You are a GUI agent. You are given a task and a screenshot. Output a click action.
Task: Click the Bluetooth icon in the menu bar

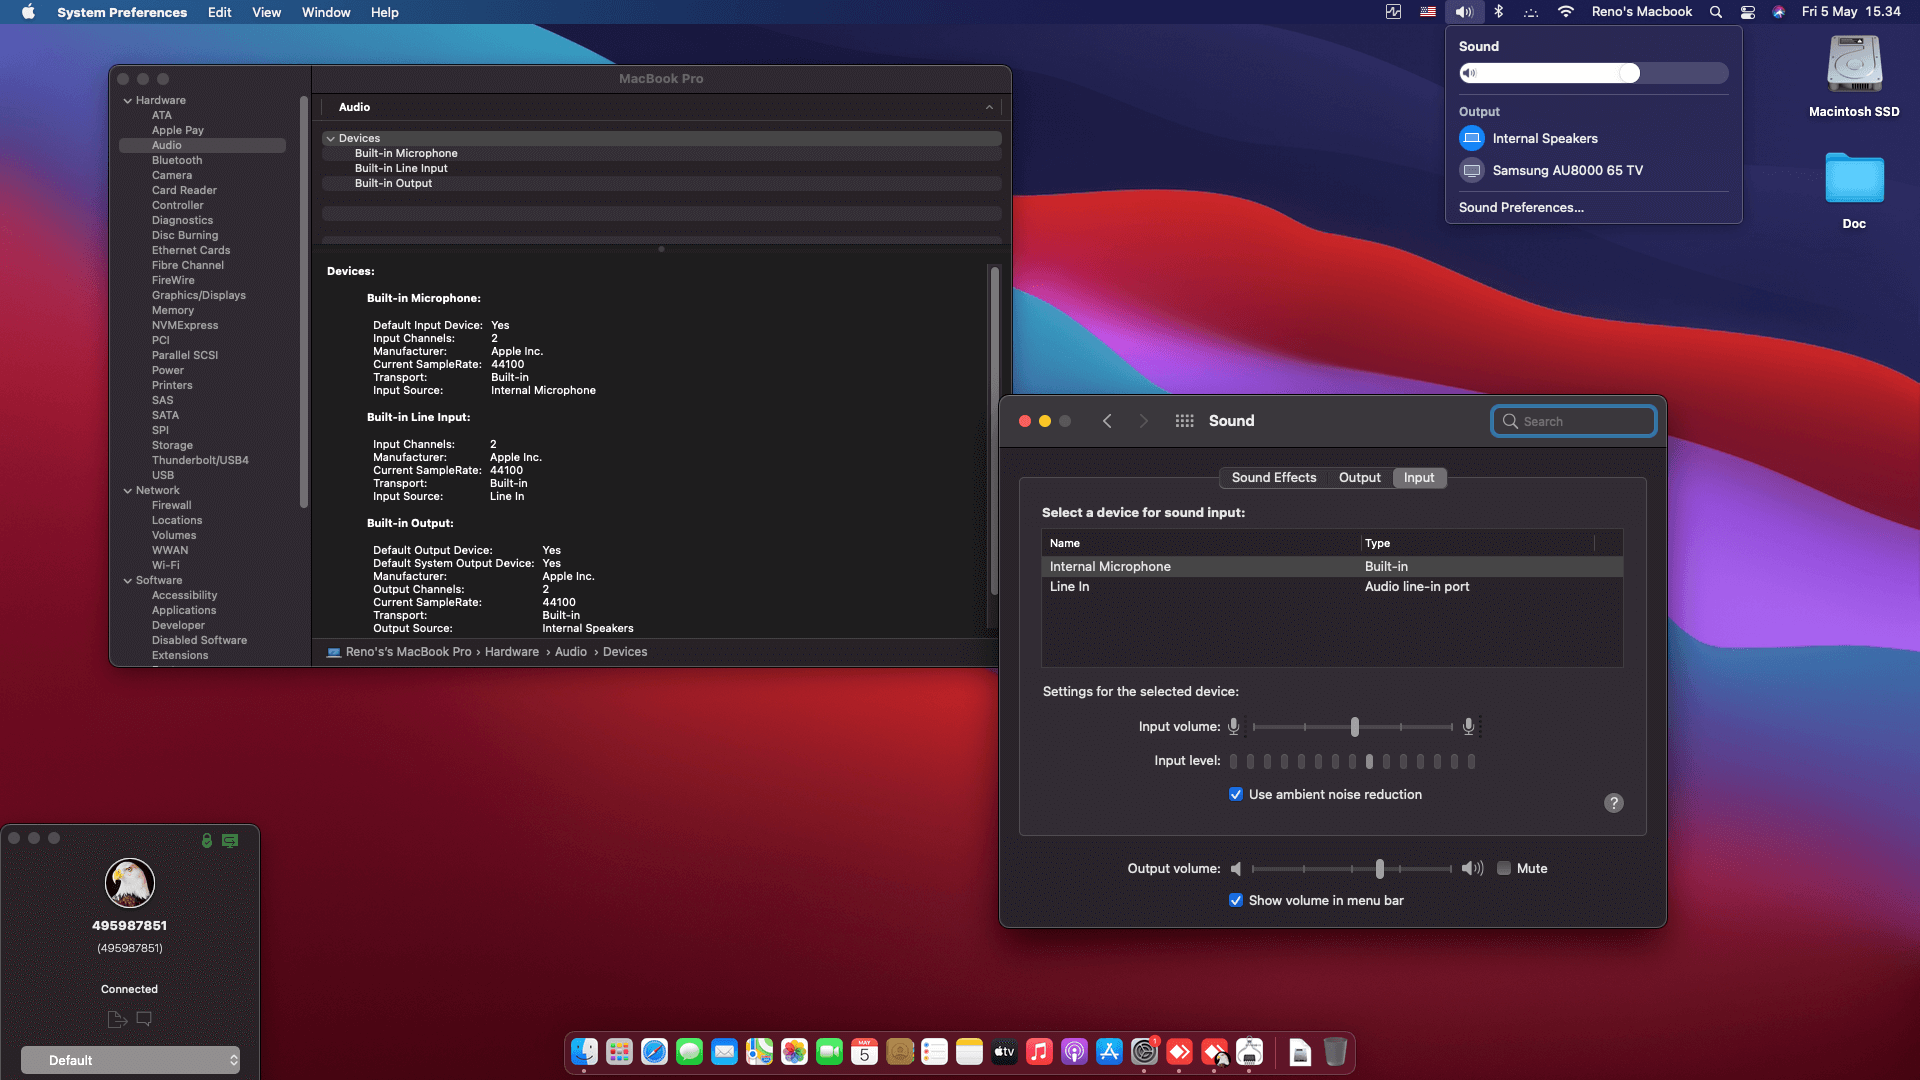coord(1498,12)
